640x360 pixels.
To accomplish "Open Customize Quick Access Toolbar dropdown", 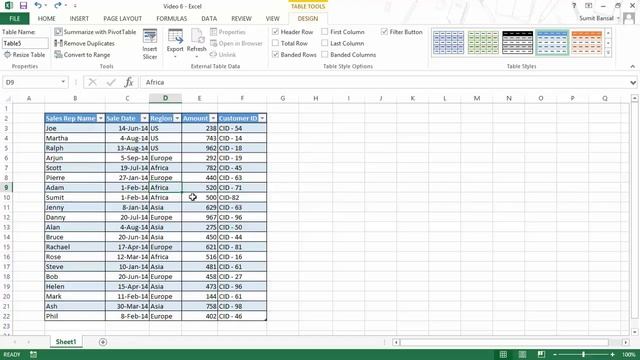I will [75, 6].
